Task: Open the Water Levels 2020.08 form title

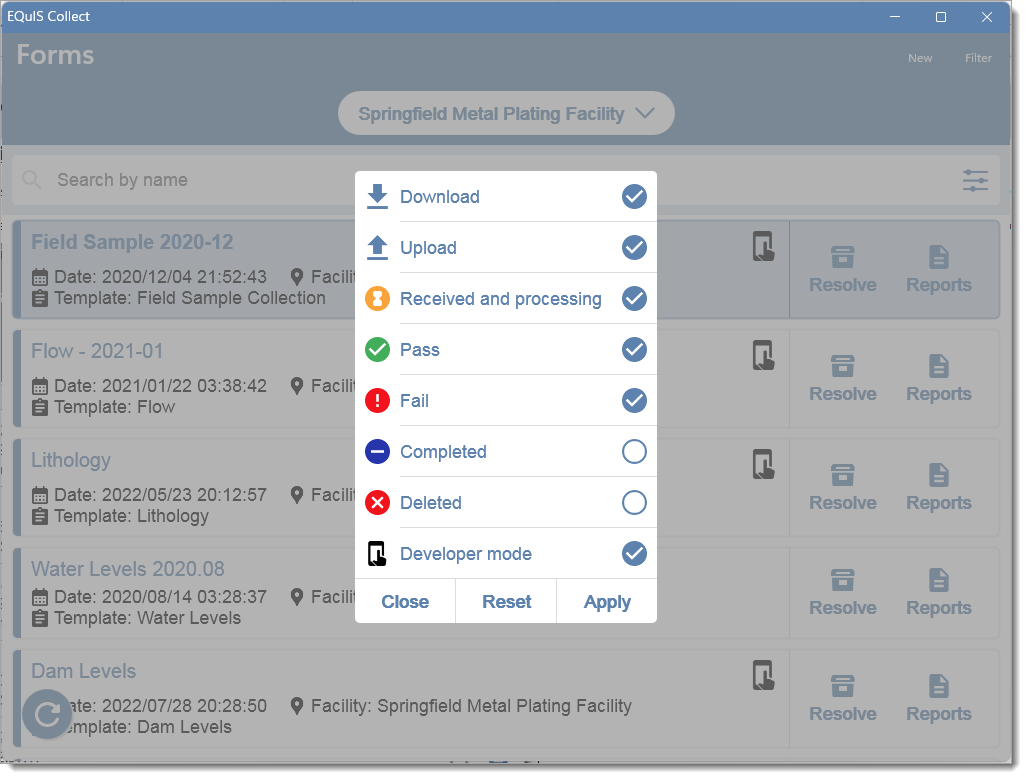Action: point(128,569)
